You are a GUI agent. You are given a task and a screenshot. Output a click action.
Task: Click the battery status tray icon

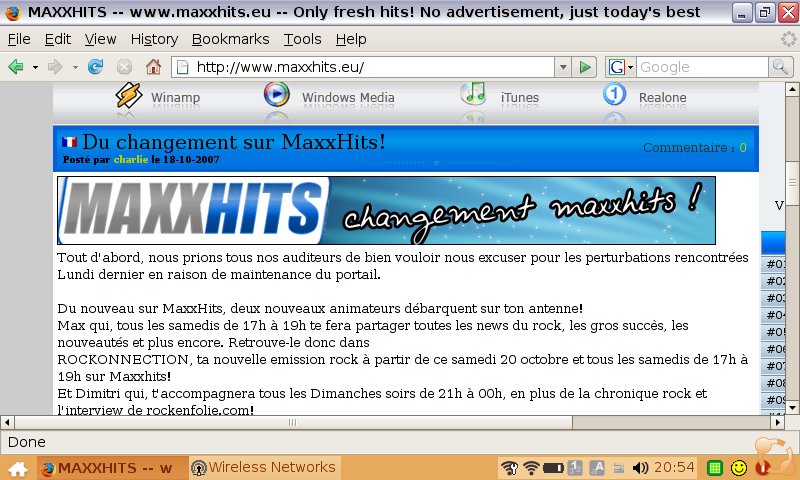(553, 468)
